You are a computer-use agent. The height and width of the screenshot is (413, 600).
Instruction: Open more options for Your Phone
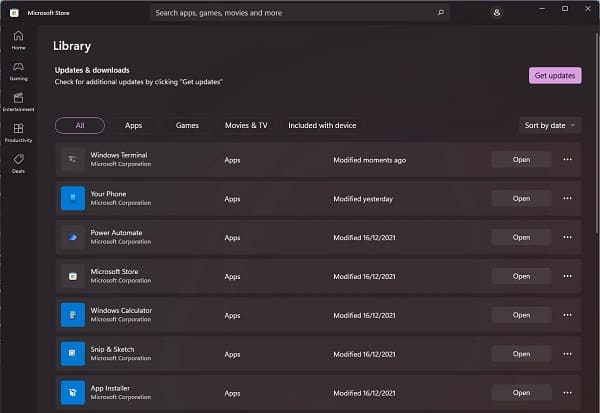click(567, 198)
